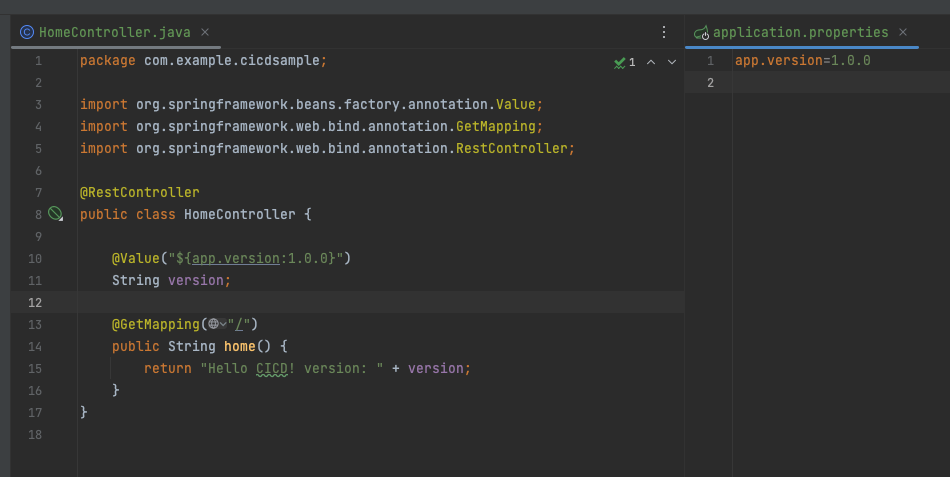Click the home method name
This screenshot has height=477, width=950.
[240, 346]
